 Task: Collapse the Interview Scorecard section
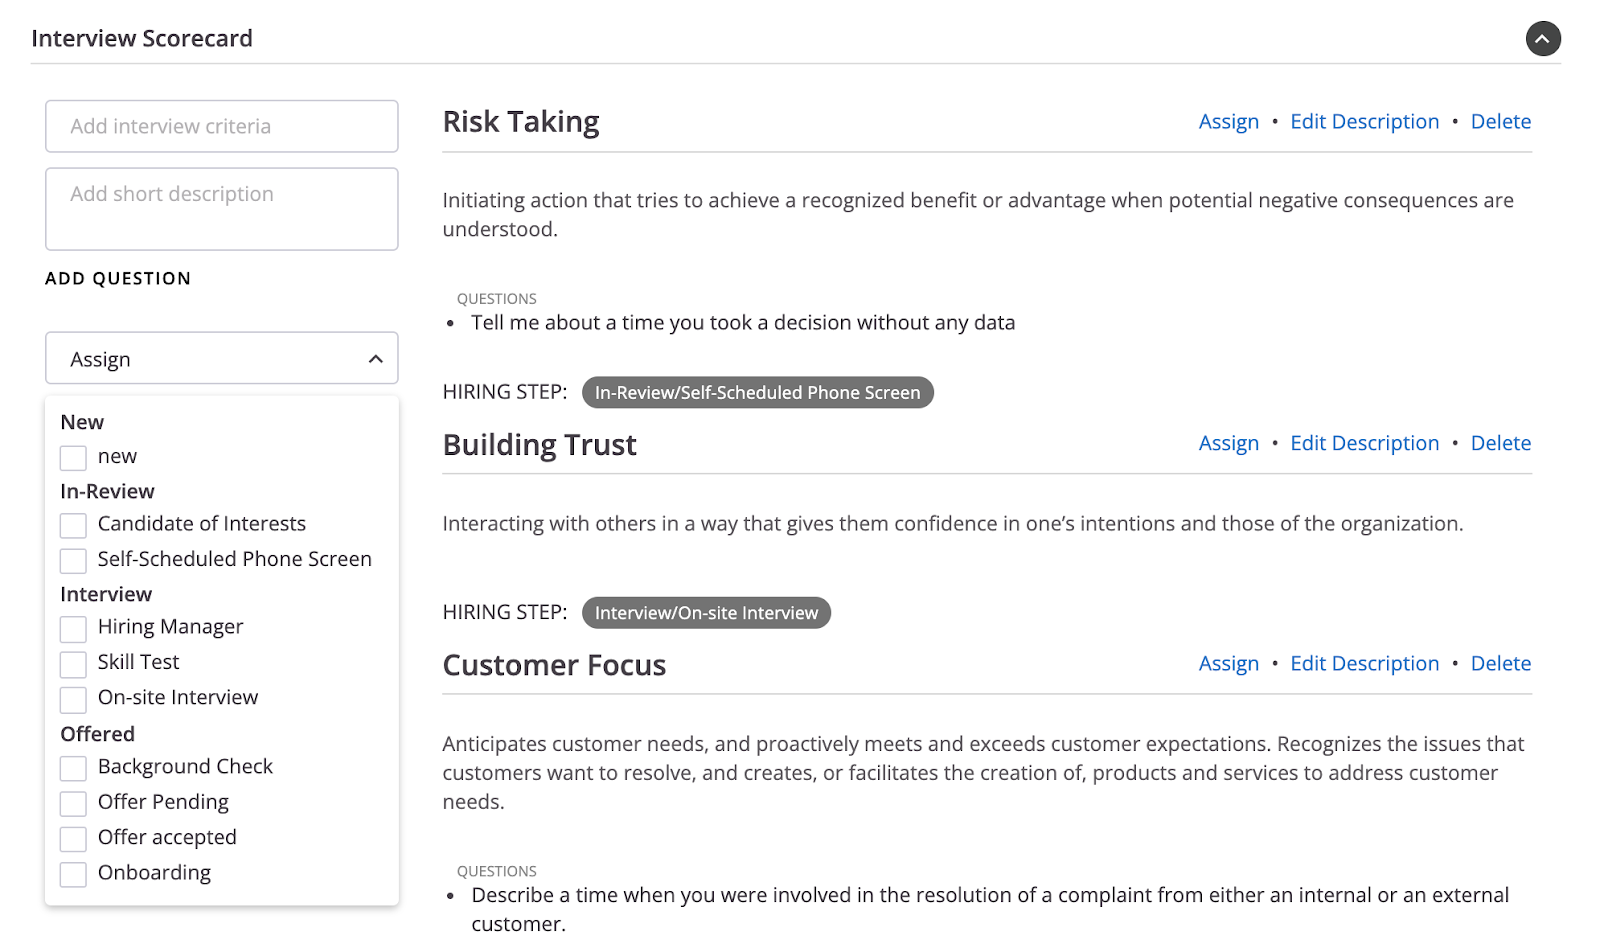[x=1542, y=39]
